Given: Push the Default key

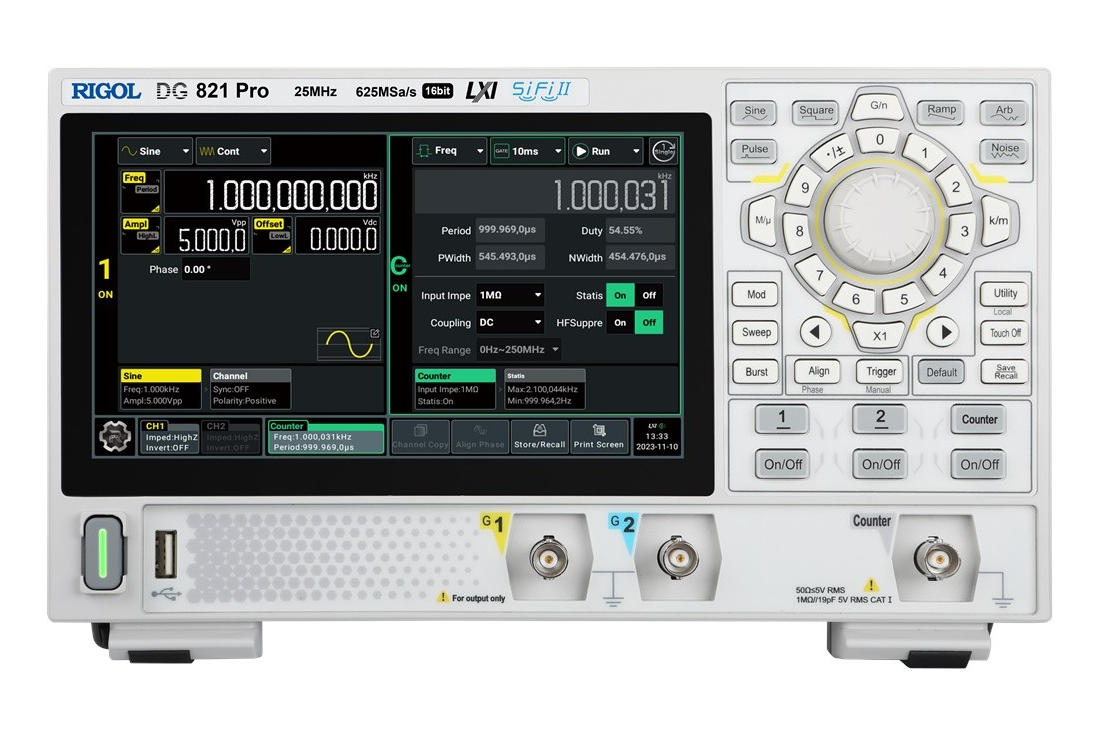Looking at the screenshot, I should coord(942,372).
